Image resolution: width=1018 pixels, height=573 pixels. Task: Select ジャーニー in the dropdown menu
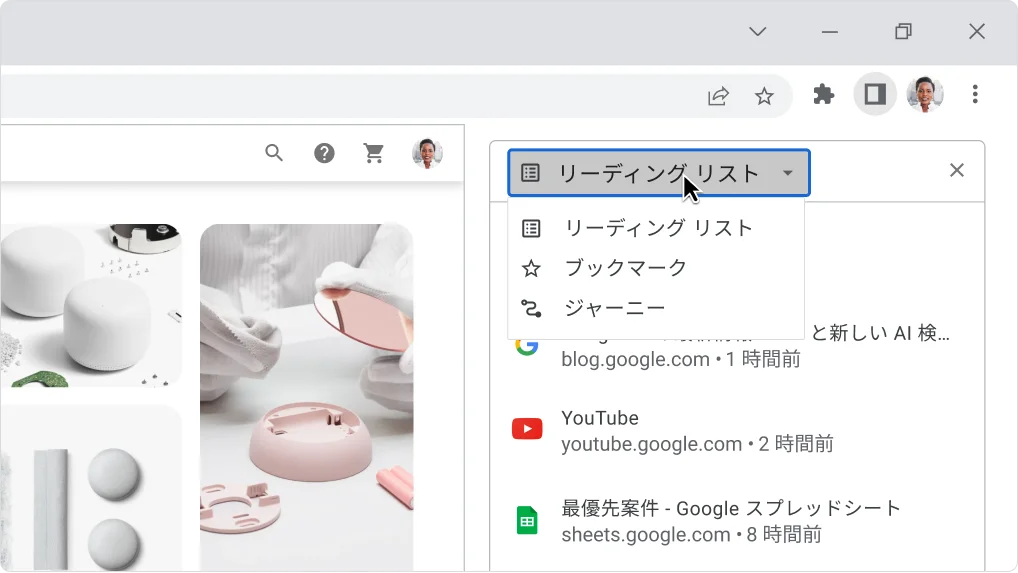pos(656,308)
